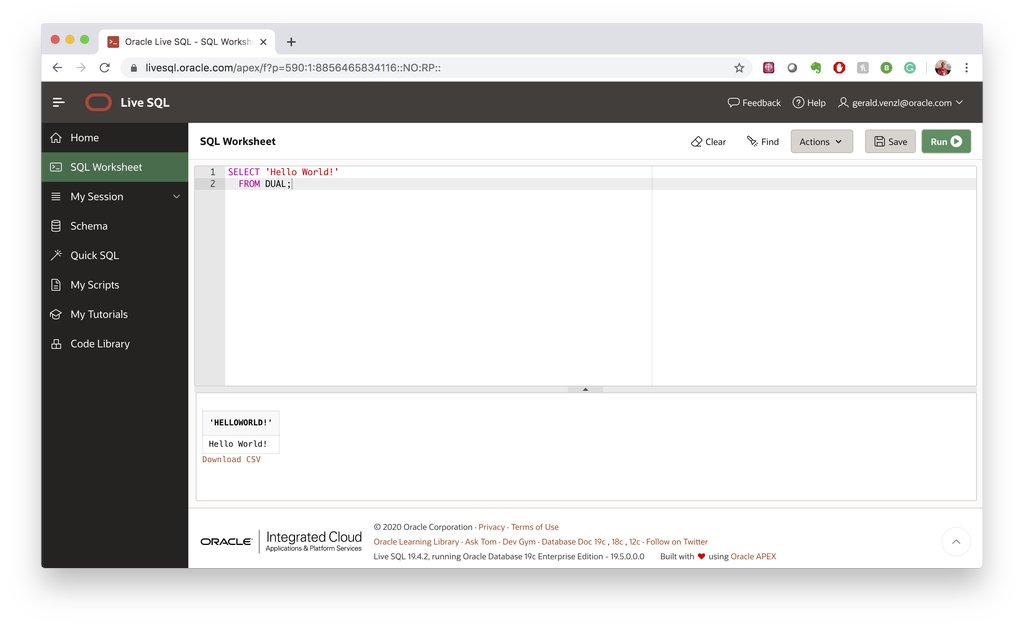Reload the page
The width and height of the screenshot is (1024, 627).
[x=104, y=67]
